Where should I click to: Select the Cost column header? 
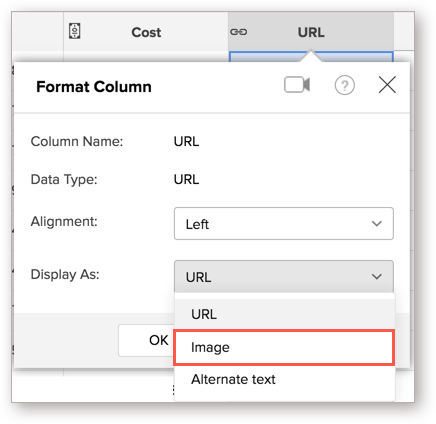point(146,32)
